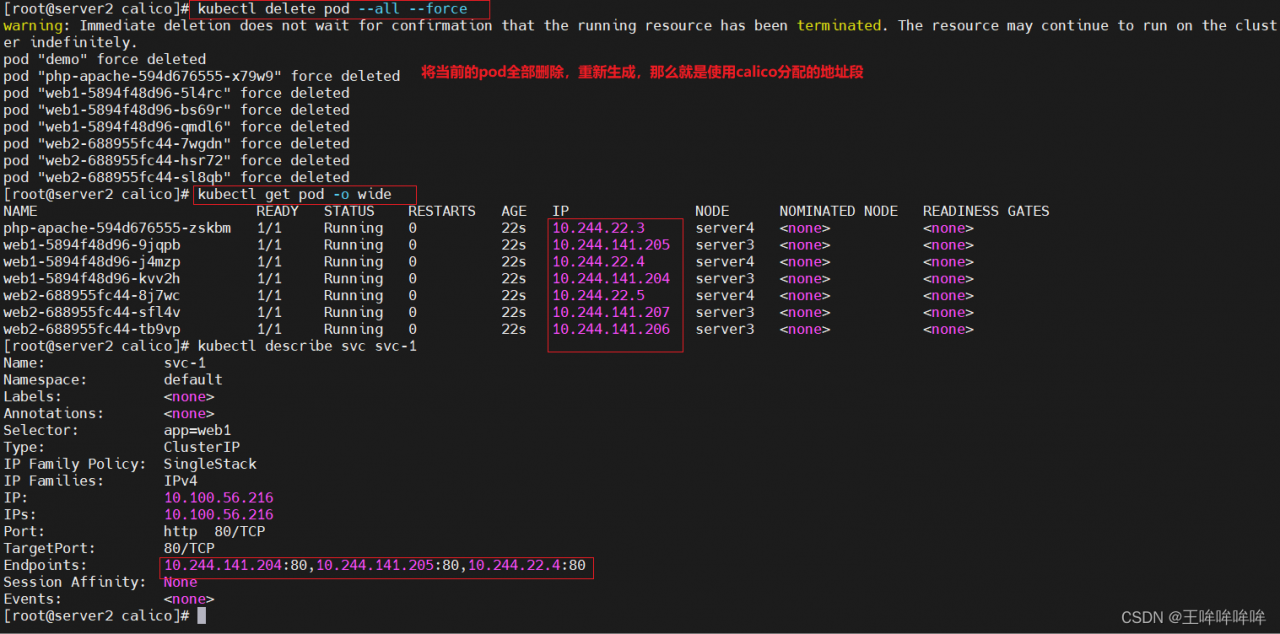The height and width of the screenshot is (634, 1280).
Task: Select the pod "demo" force deleted line
Action: 104,59
